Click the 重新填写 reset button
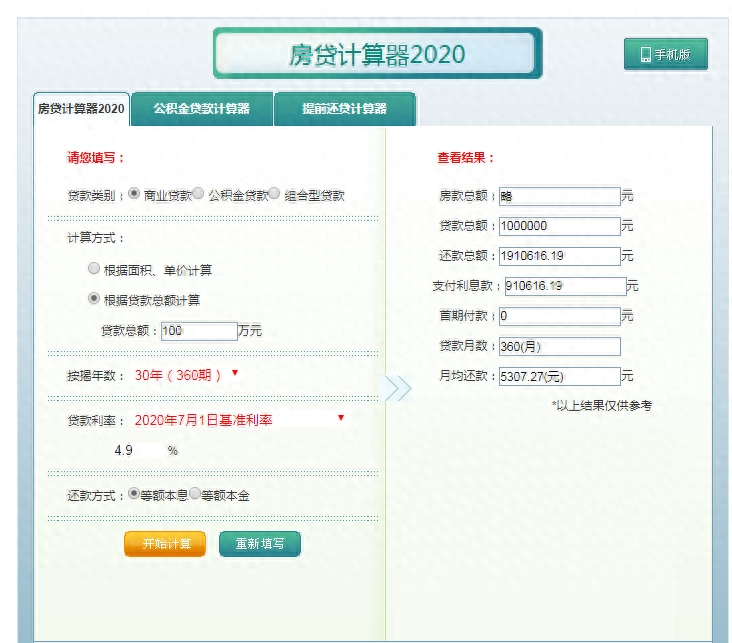 pos(260,544)
